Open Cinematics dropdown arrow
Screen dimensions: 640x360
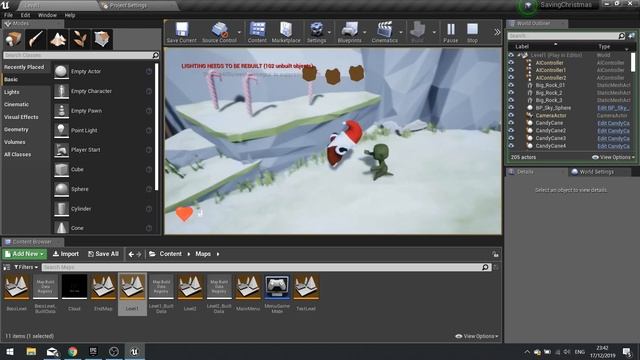pos(401,32)
